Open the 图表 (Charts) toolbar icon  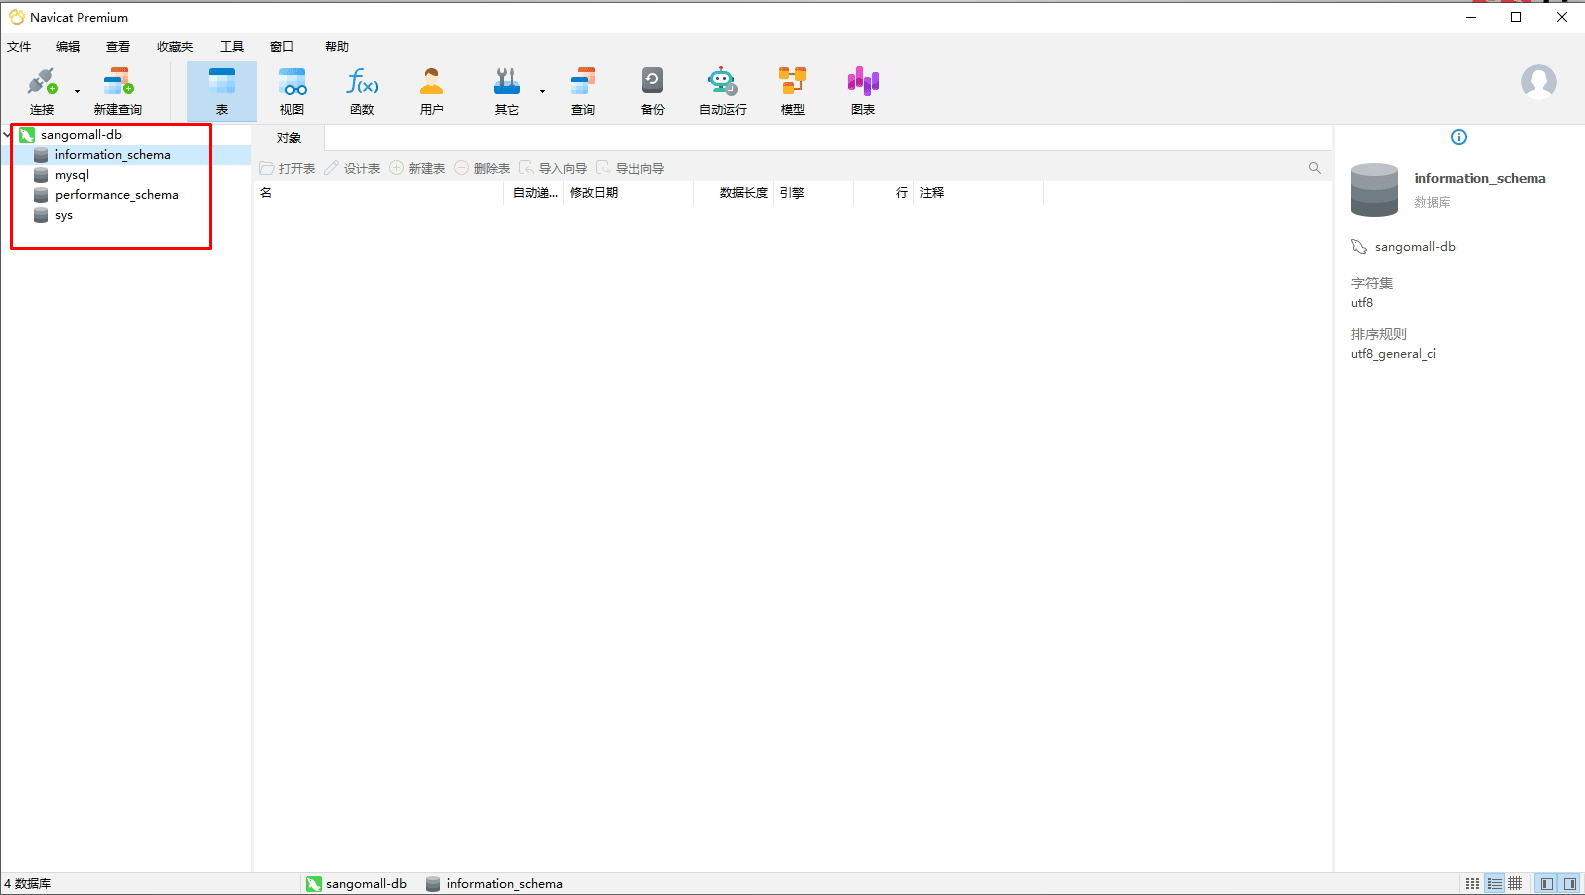(863, 91)
